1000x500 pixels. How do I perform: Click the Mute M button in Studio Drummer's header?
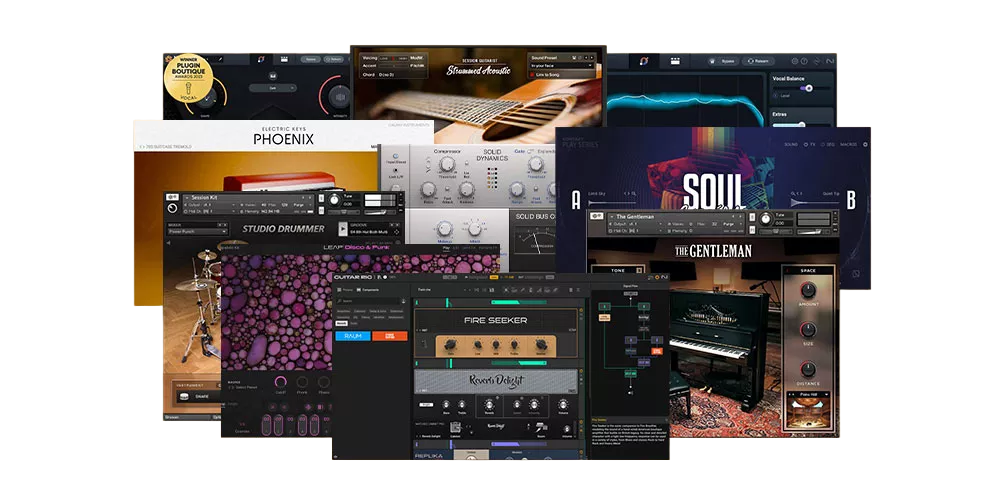(x=321, y=210)
